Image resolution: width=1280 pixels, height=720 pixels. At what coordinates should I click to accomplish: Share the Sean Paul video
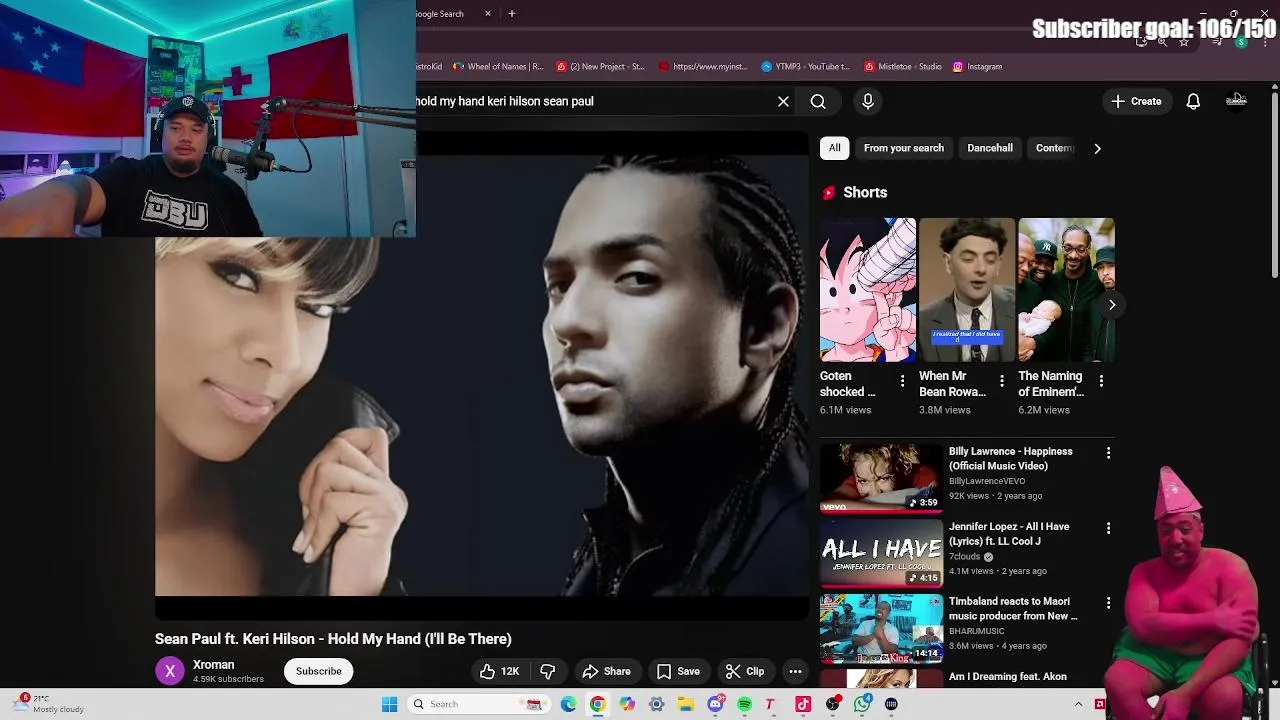coord(607,671)
